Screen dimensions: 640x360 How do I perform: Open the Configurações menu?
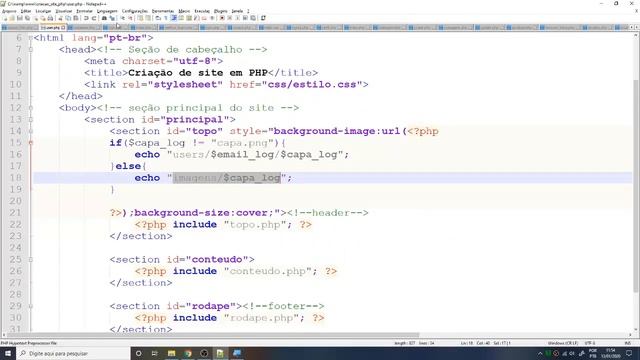[135, 11]
